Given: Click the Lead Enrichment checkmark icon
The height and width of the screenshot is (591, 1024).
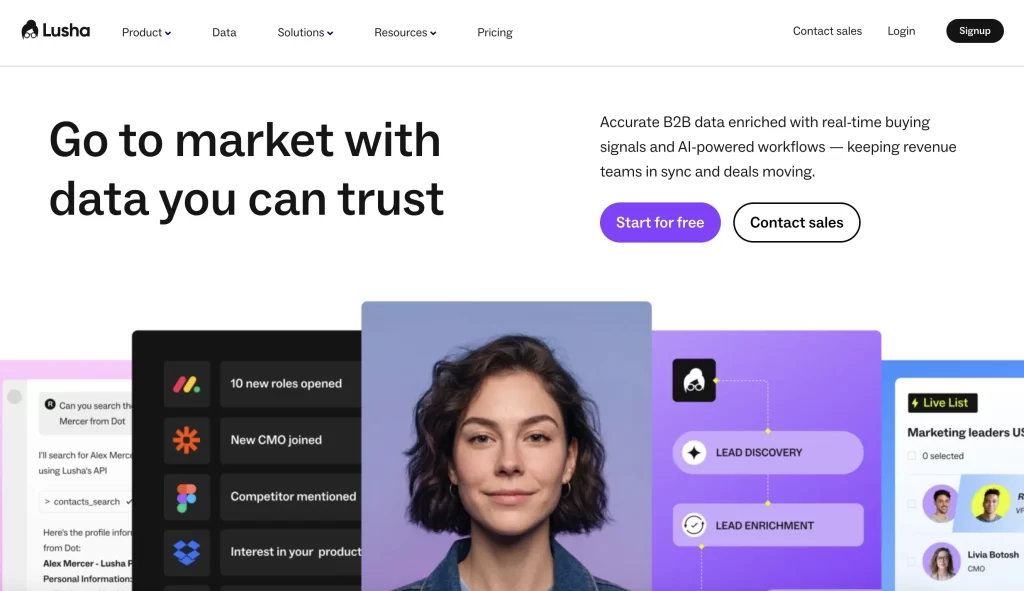Looking at the screenshot, I should (694, 525).
